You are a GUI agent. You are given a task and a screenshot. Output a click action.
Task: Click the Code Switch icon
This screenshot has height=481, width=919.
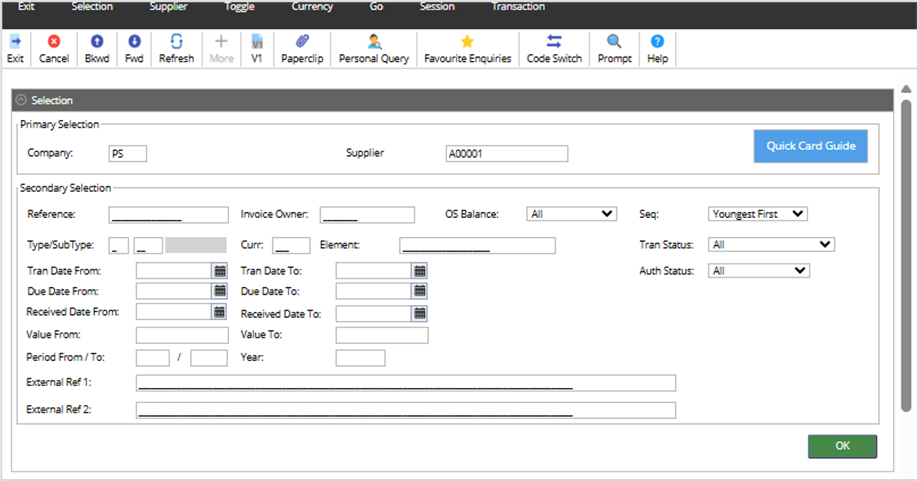click(x=554, y=42)
